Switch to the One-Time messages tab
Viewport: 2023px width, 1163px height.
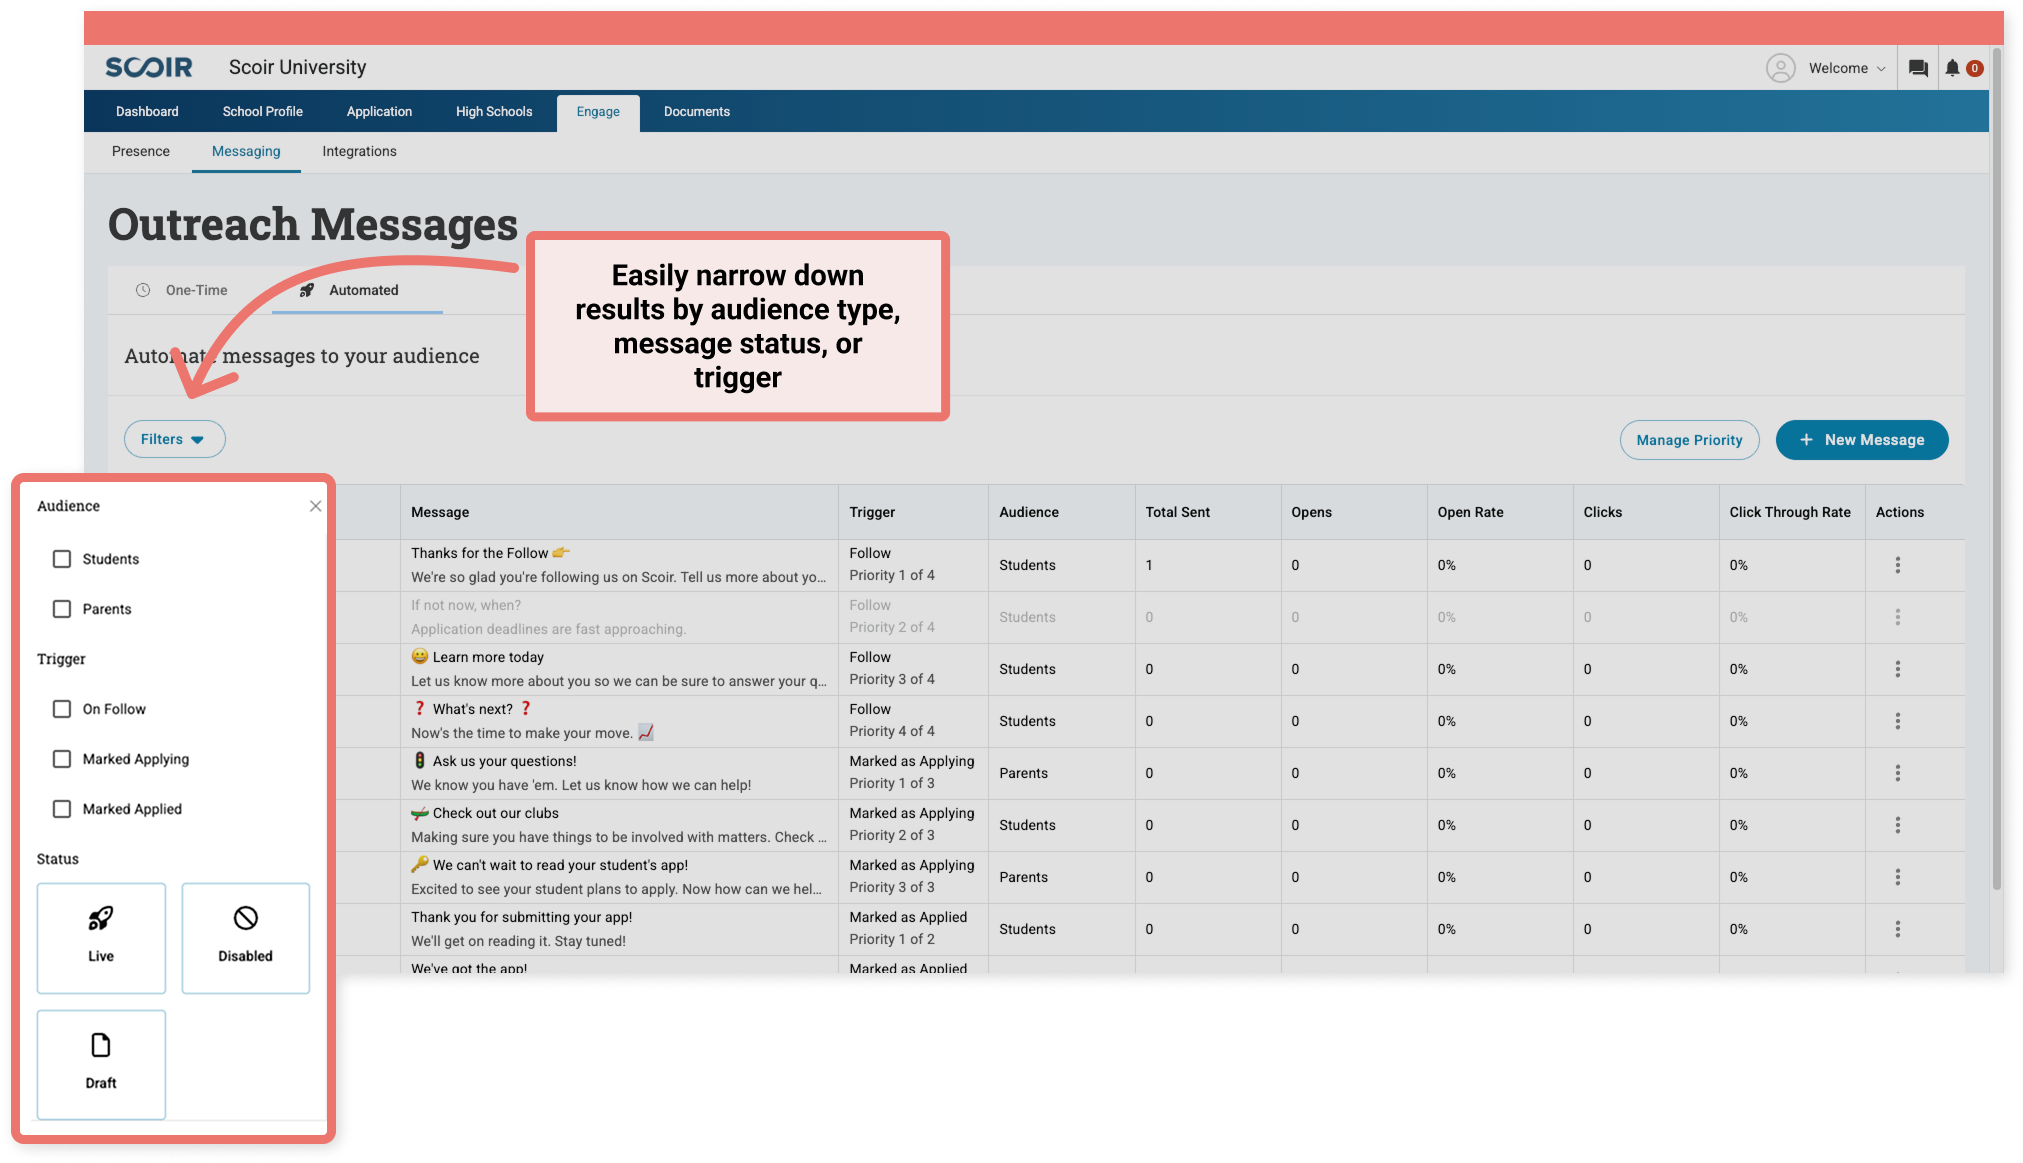tap(196, 290)
